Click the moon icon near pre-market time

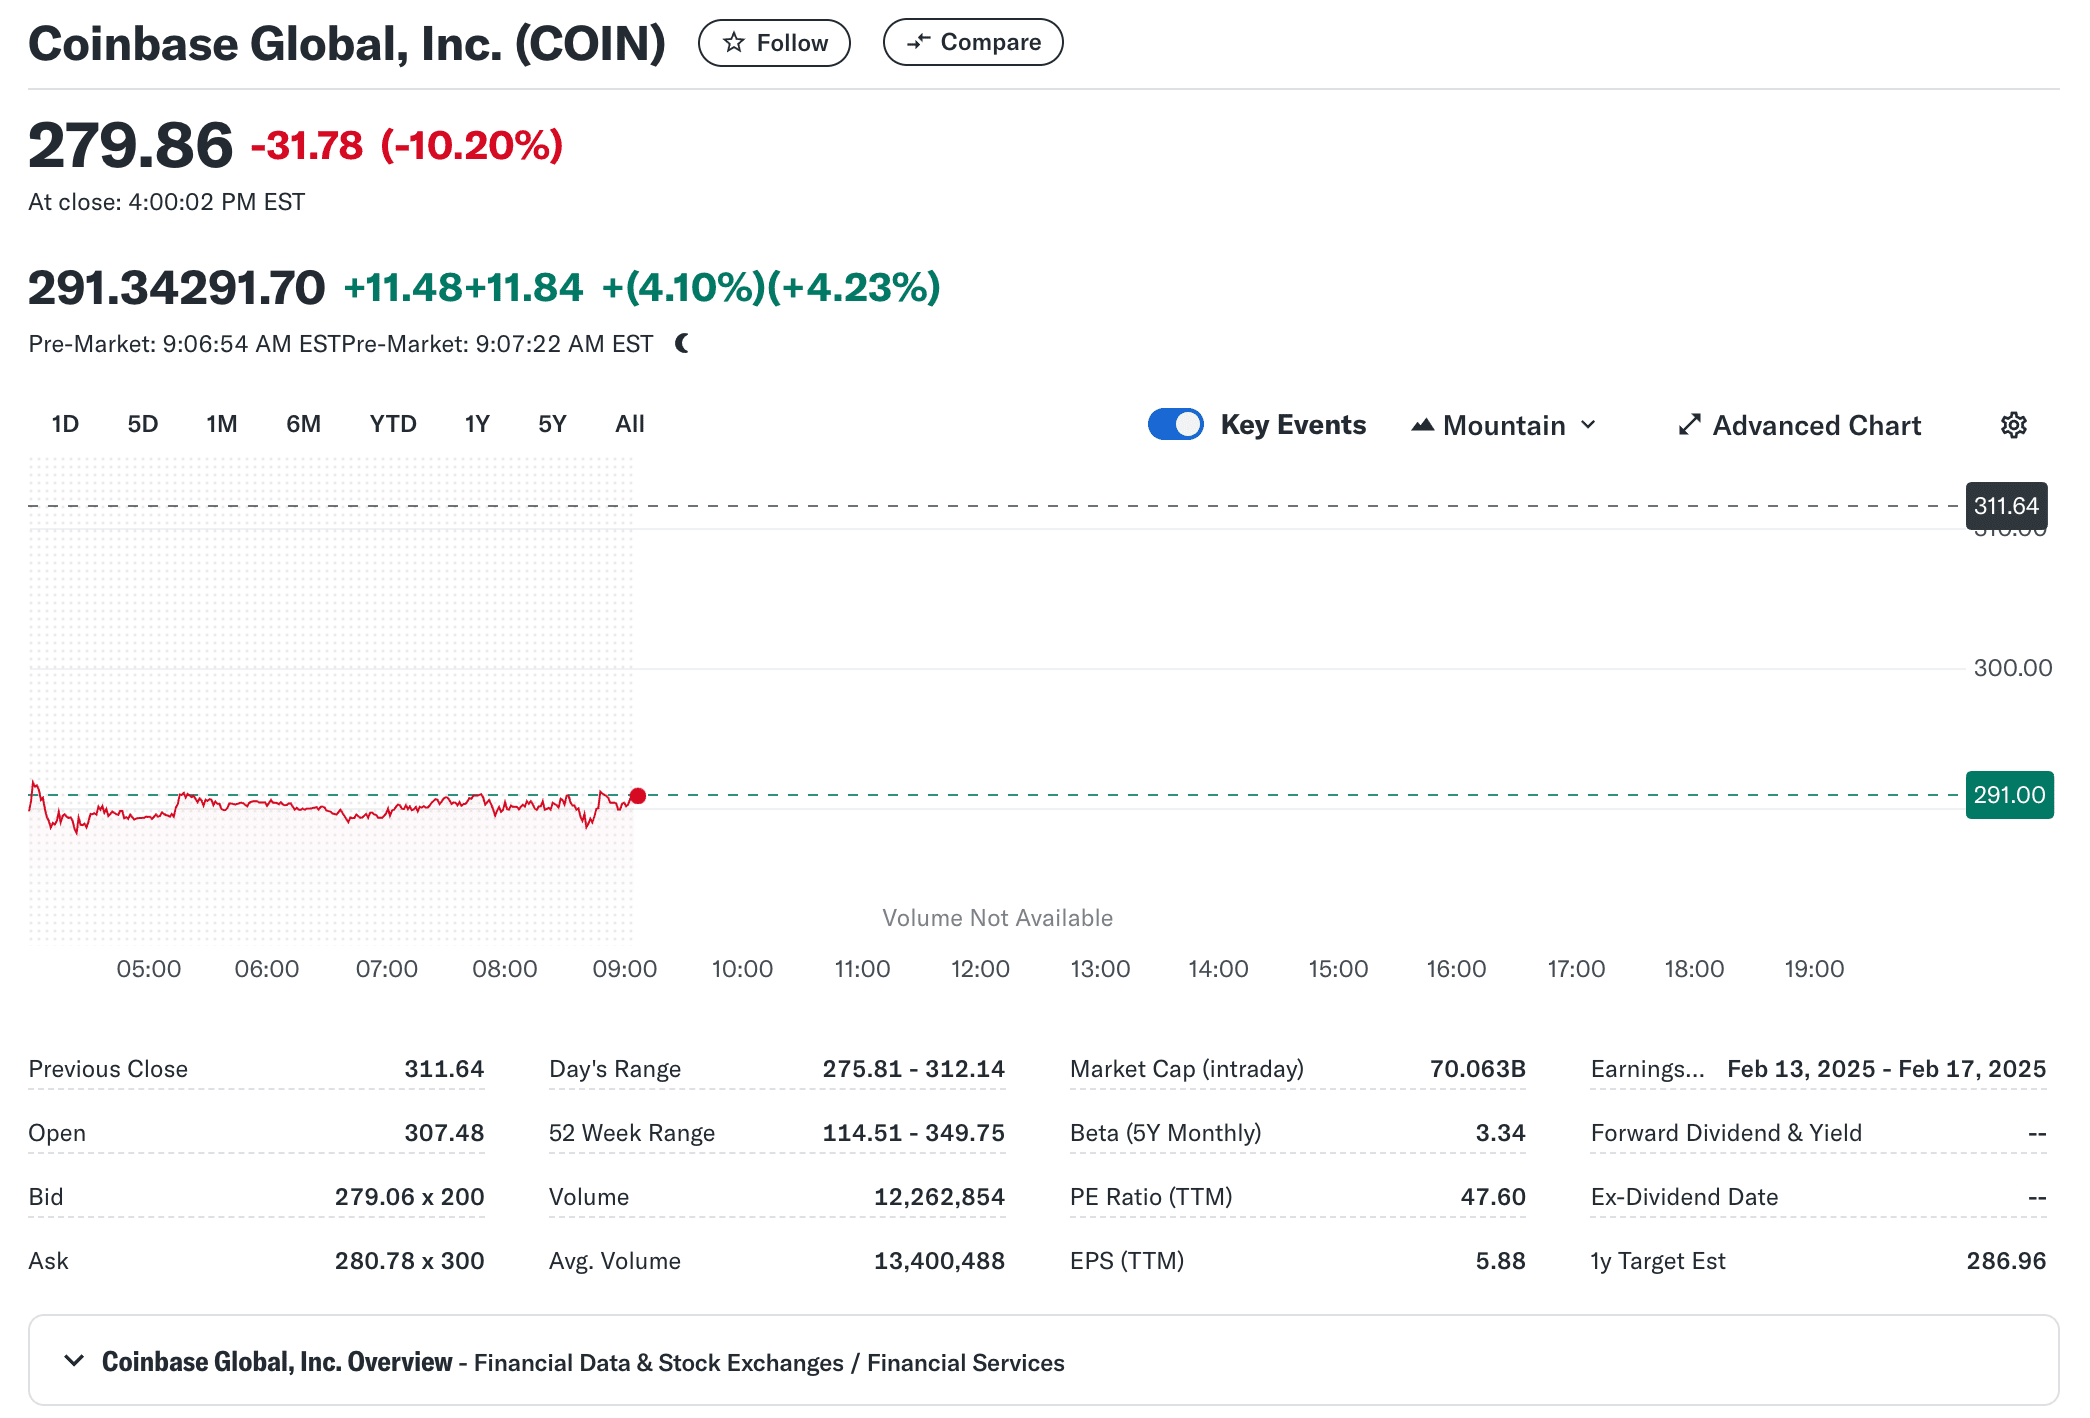click(x=683, y=343)
